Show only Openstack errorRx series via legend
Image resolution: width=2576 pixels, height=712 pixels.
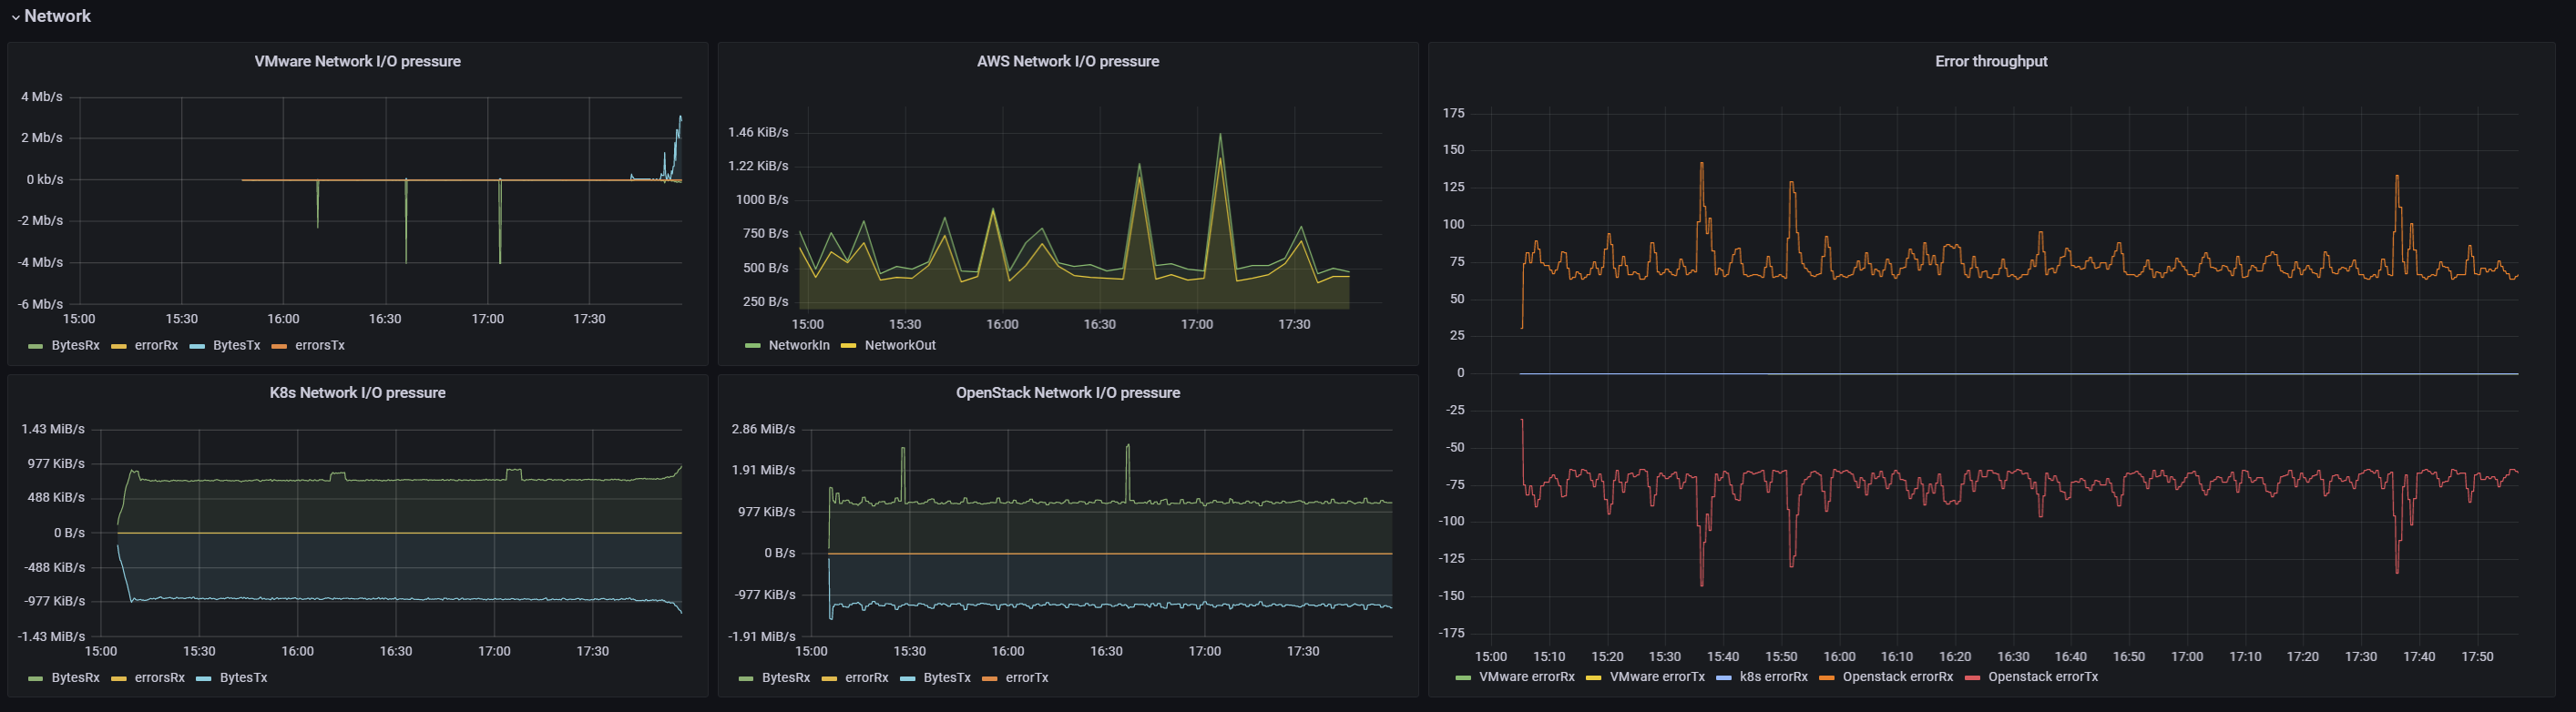pyautogui.click(x=1897, y=677)
